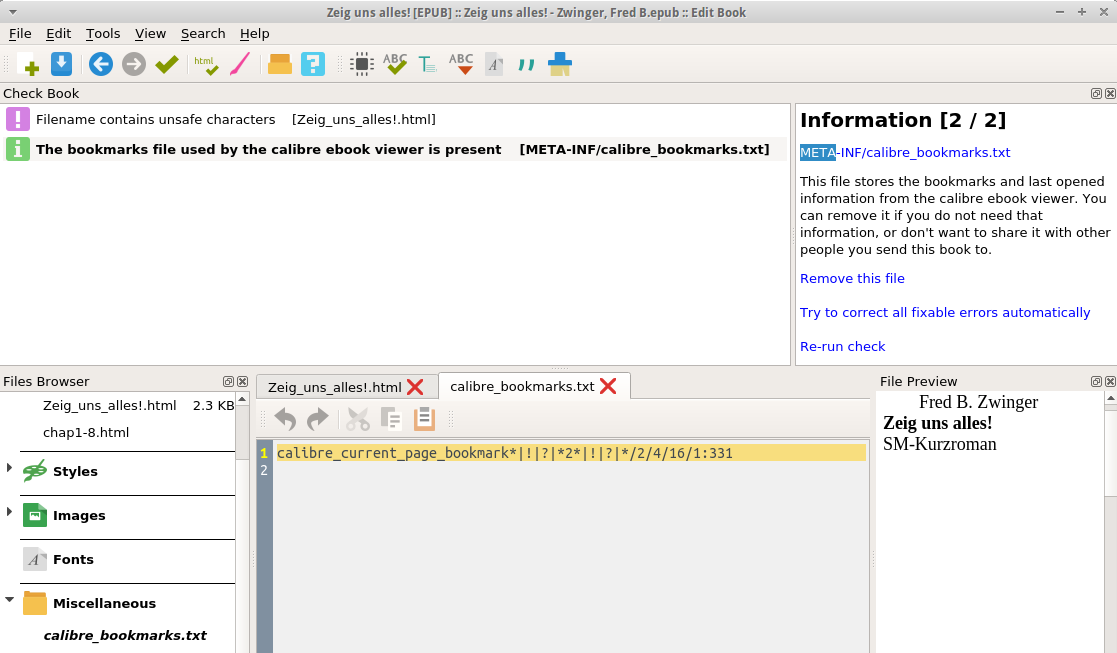1117x653 pixels.
Task: Click the html fix icon
Action: coord(207,64)
